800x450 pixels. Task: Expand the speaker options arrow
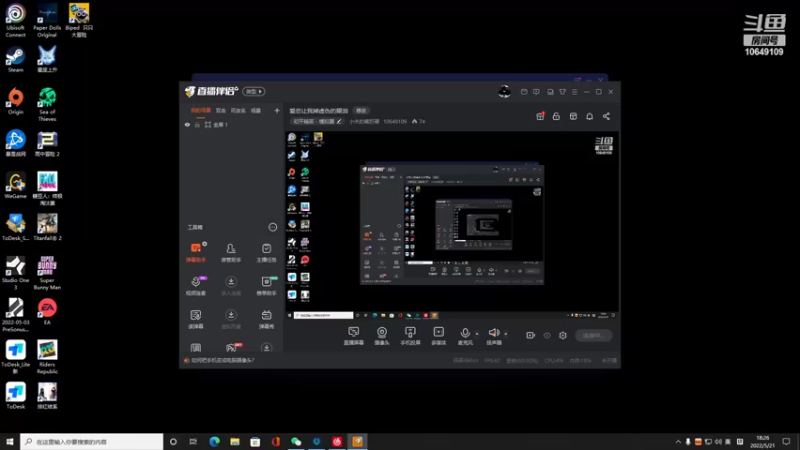[506, 334]
